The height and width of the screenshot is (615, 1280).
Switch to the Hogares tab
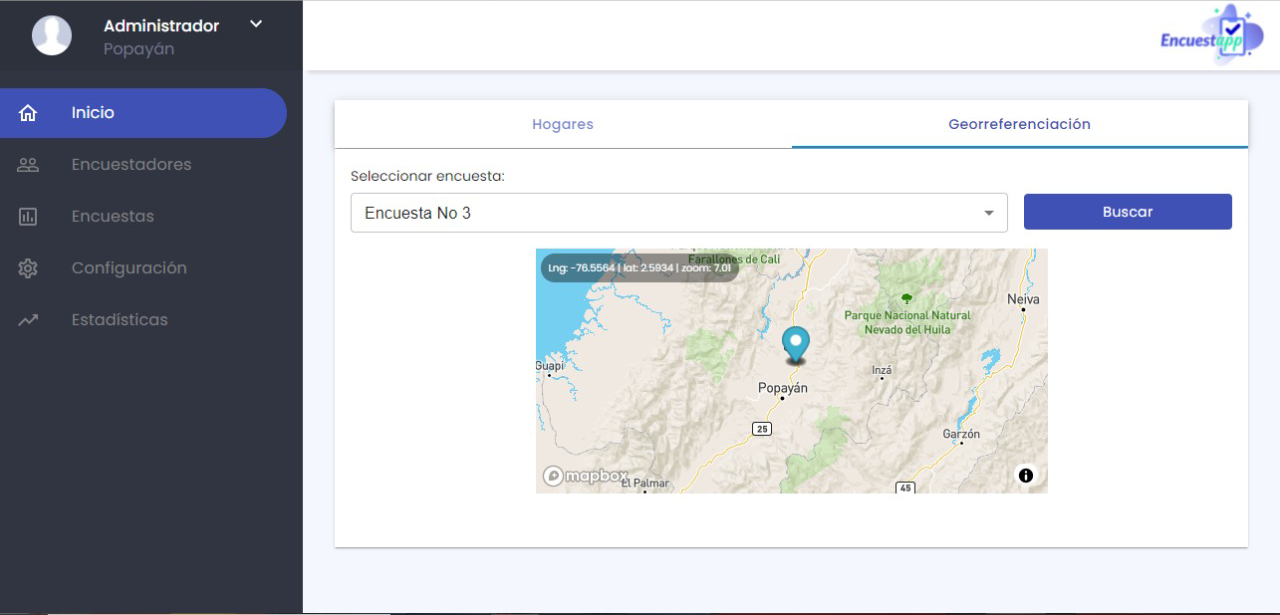[563, 125]
